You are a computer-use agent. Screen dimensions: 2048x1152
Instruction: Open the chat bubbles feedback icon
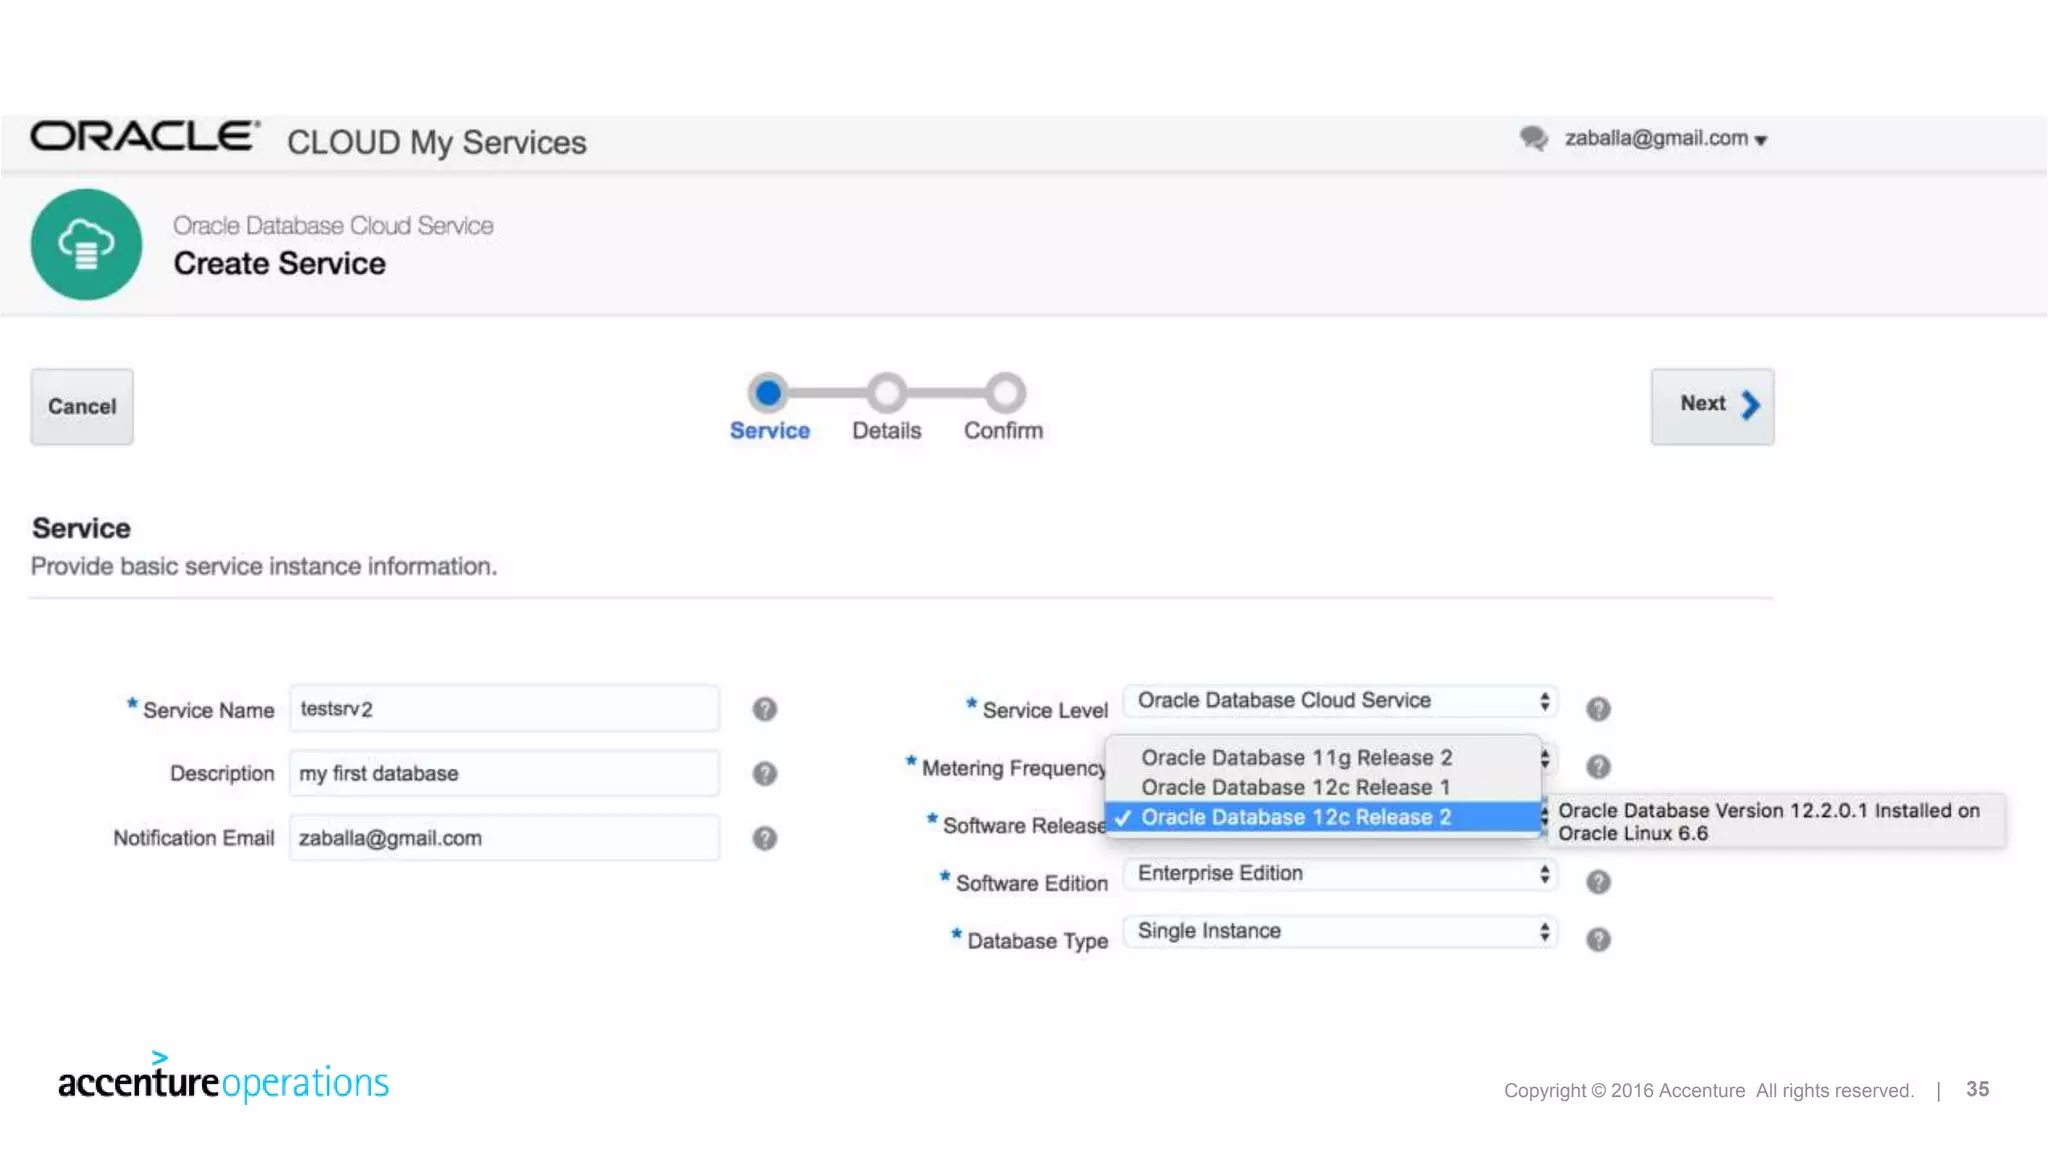1533,138
